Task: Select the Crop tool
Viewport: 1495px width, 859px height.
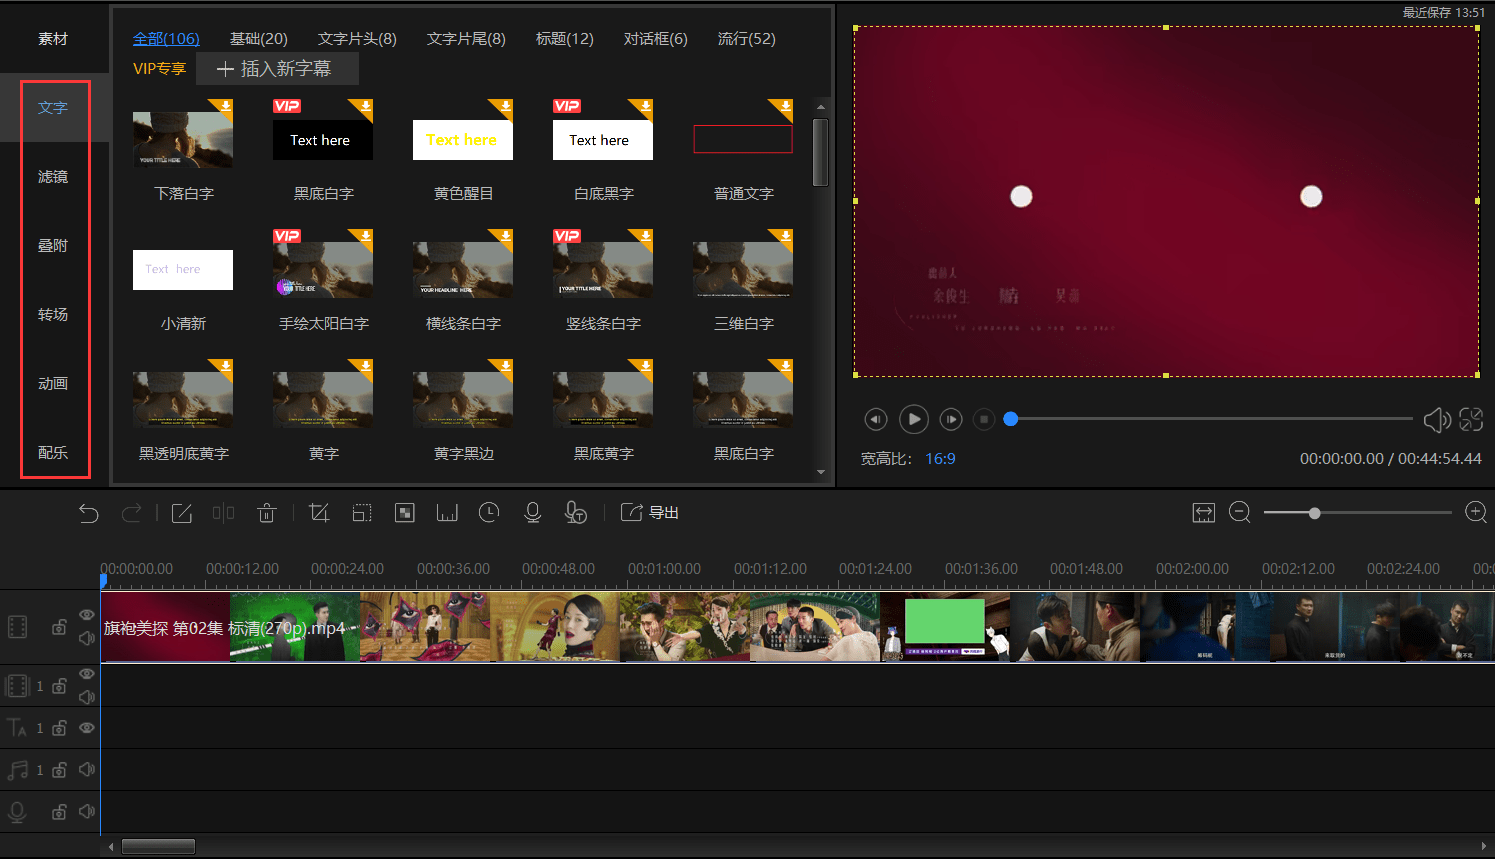Action: 319,513
